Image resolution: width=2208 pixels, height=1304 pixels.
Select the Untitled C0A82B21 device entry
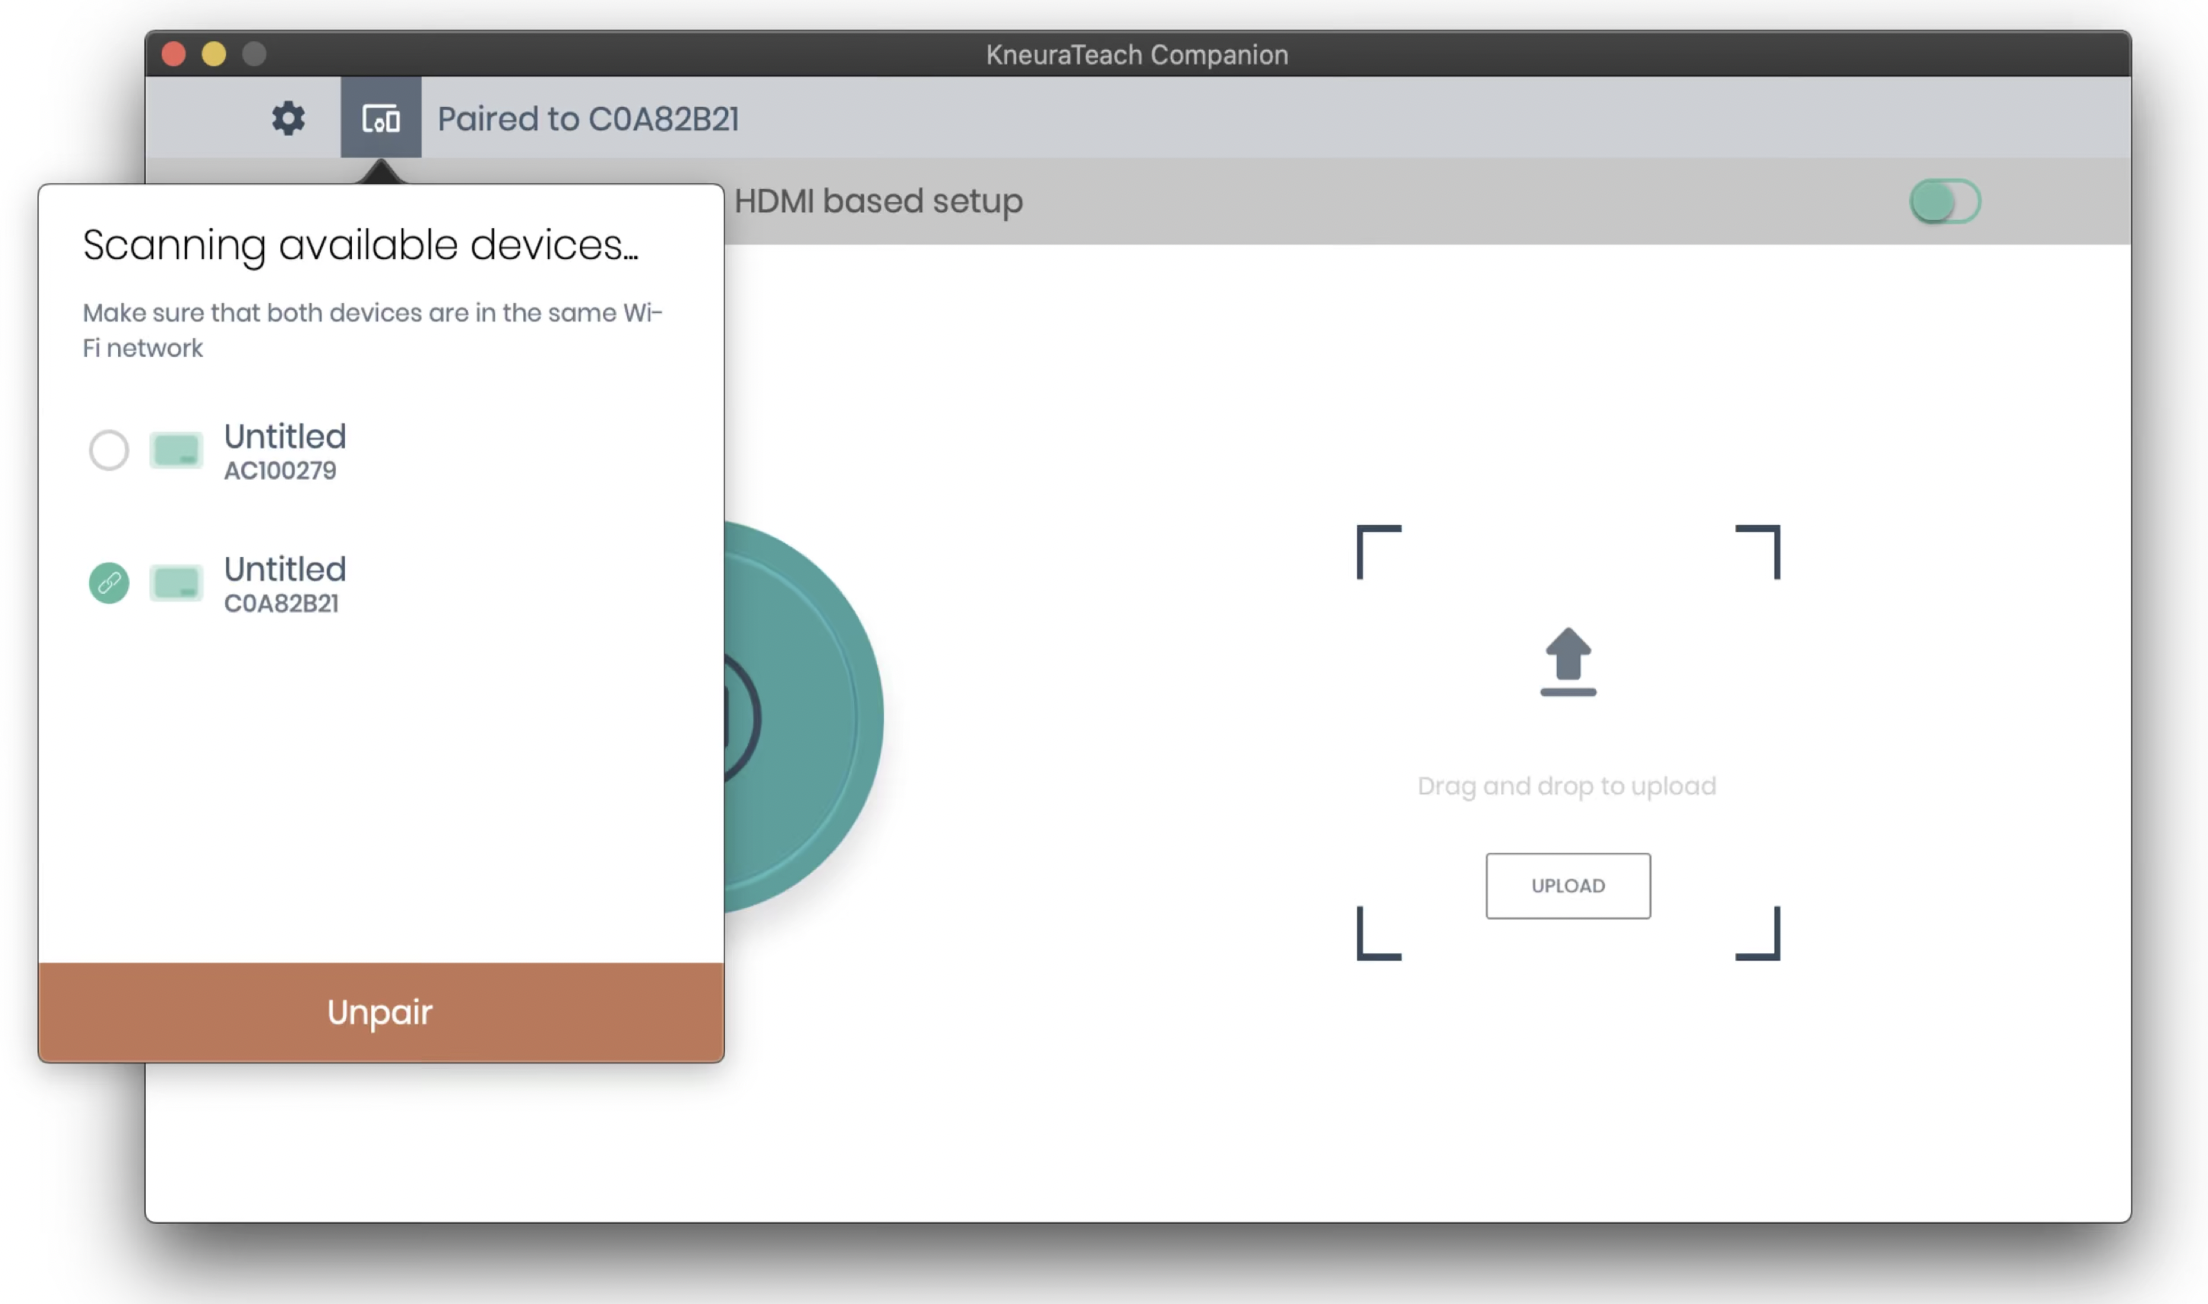(x=284, y=583)
